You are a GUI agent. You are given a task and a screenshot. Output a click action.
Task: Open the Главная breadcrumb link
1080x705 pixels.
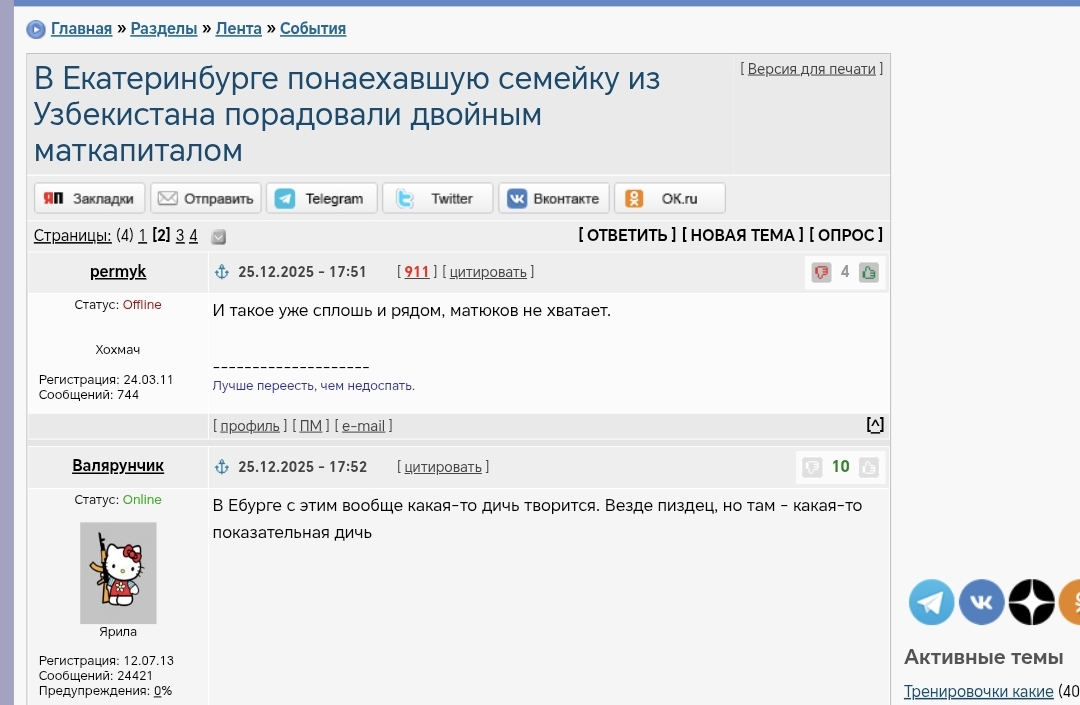point(81,29)
